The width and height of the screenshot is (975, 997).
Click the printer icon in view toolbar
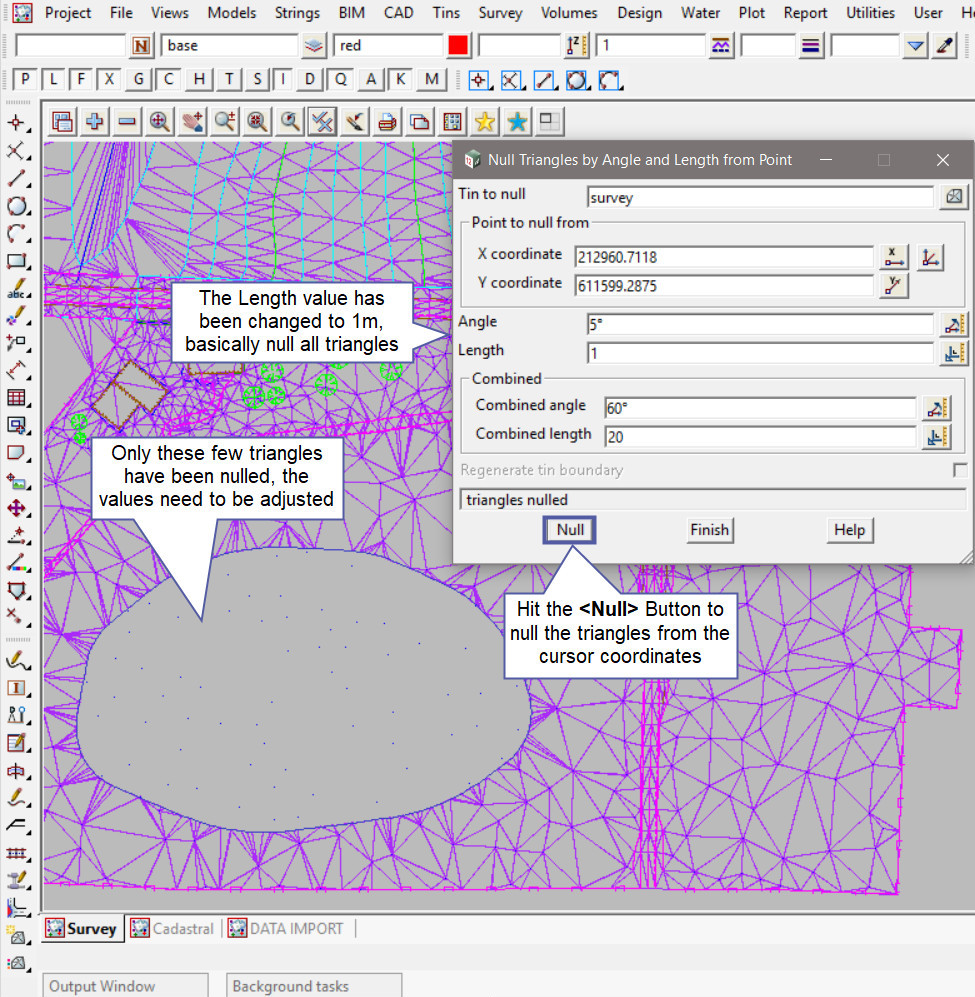click(x=387, y=122)
